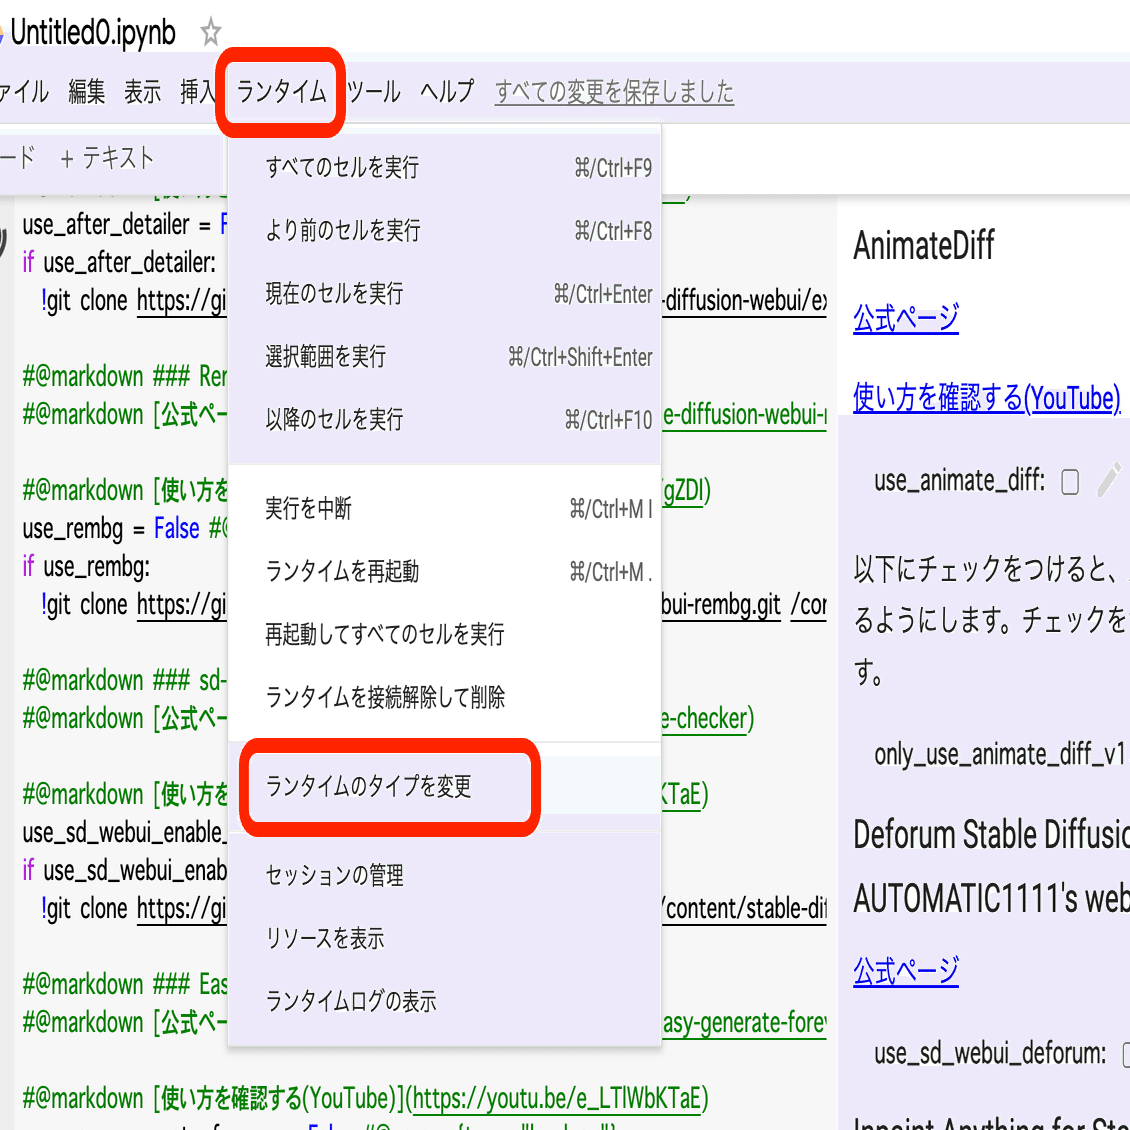Click the AnimateDiff heading text
Viewport: 1130px width, 1130px height.
tap(924, 246)
